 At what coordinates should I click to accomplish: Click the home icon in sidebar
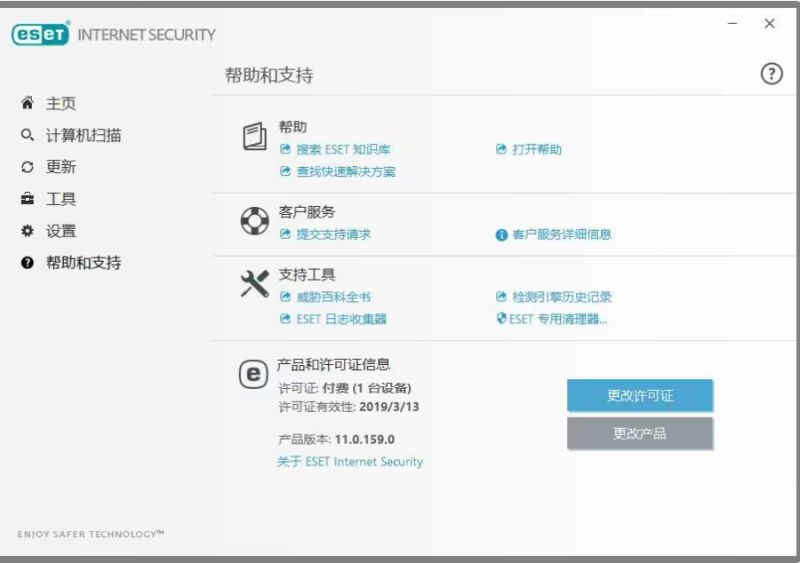[27, 103]
